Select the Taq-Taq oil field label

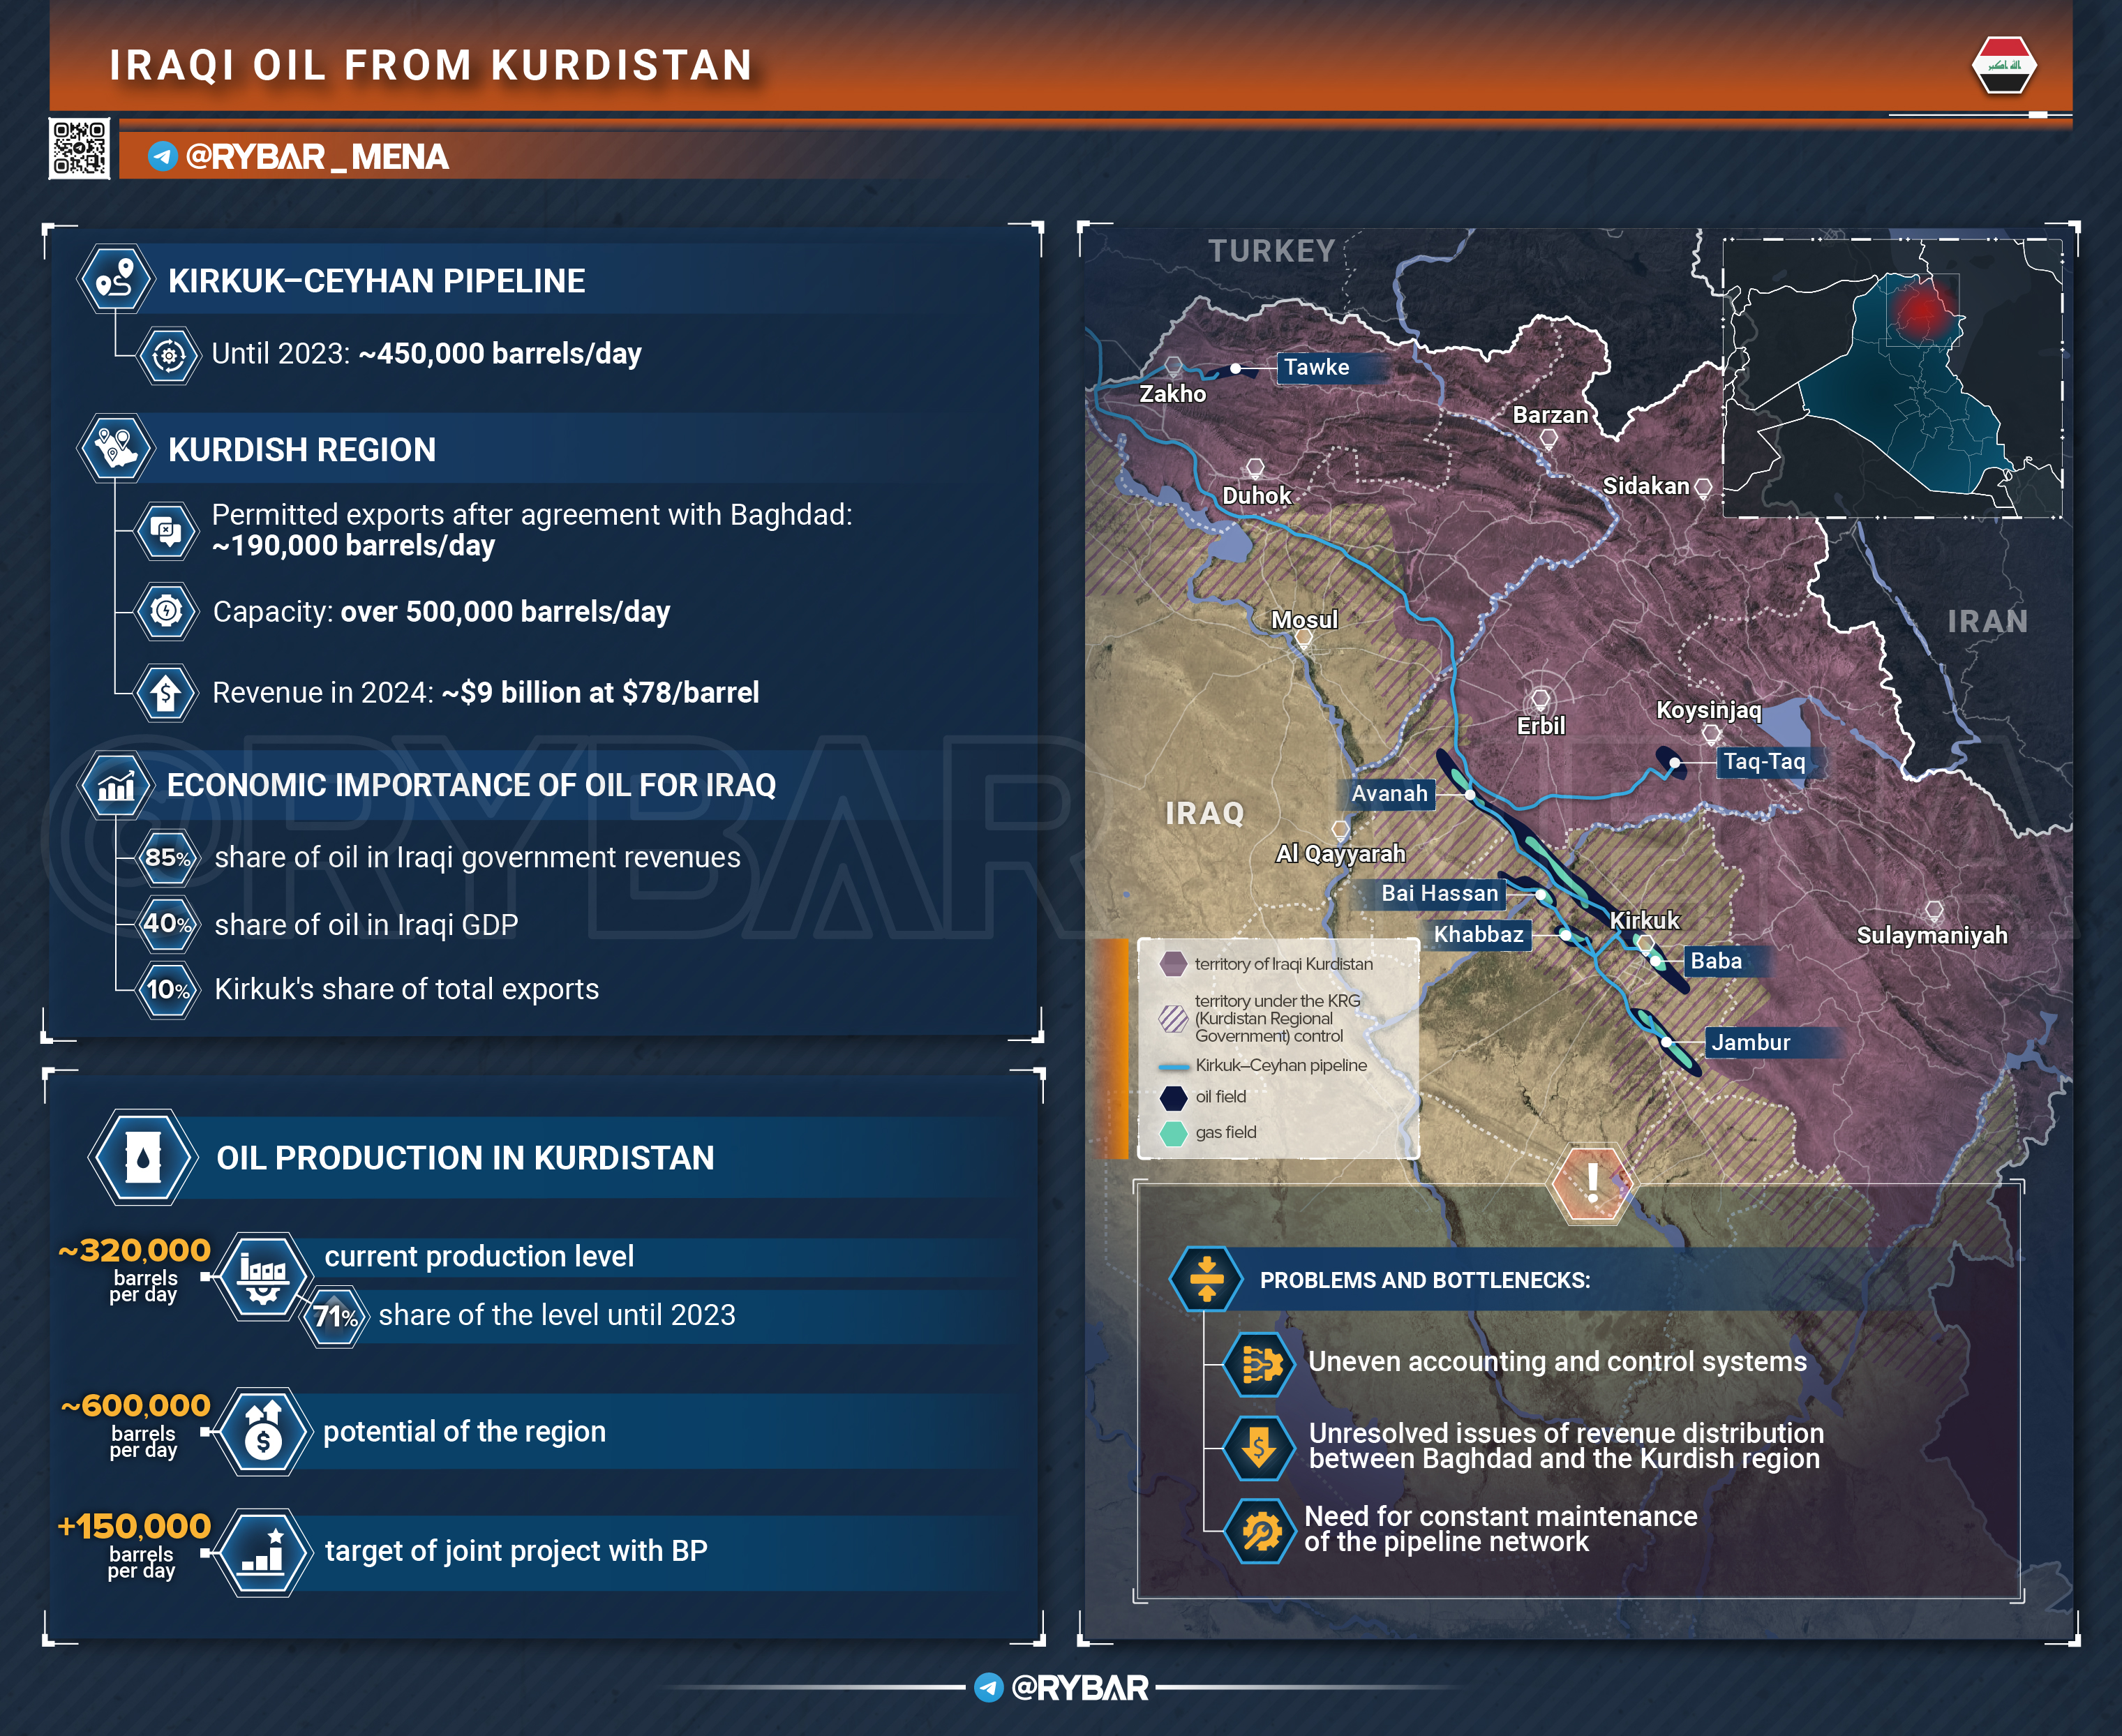(x=1764, y=762)
